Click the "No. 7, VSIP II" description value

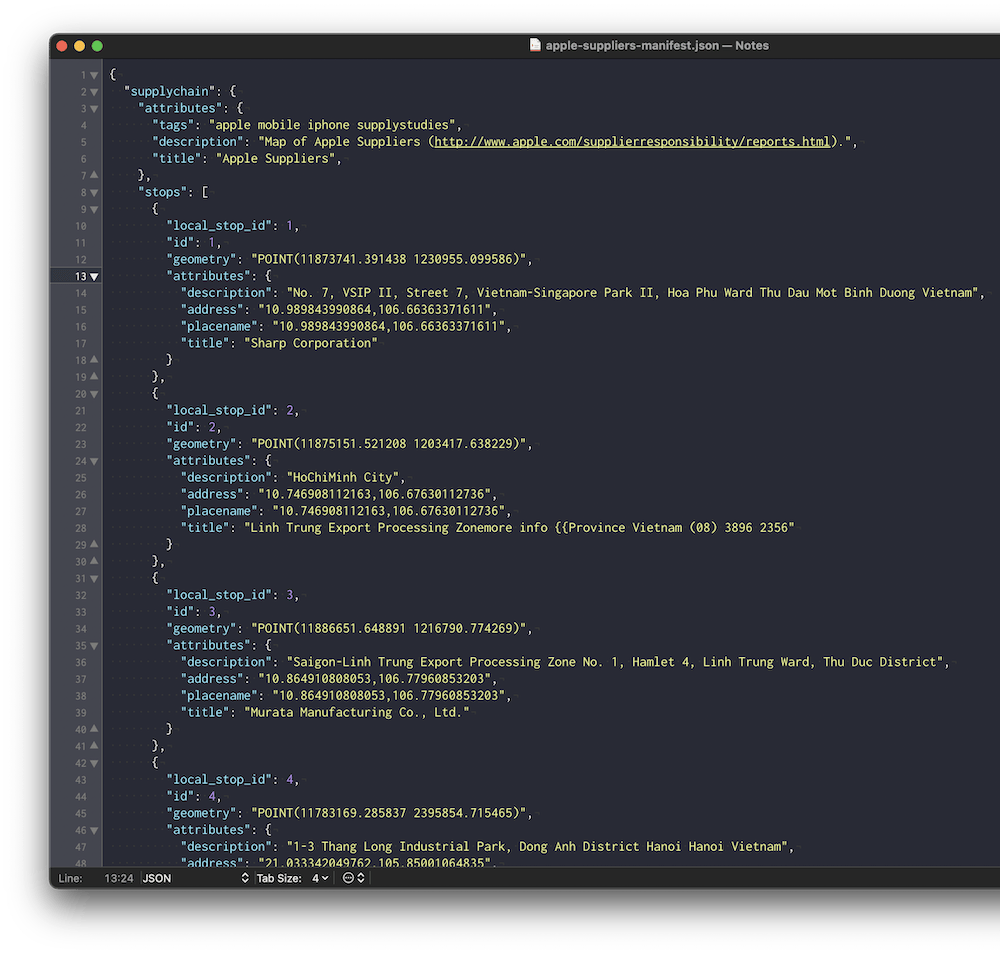coord(632,293)
